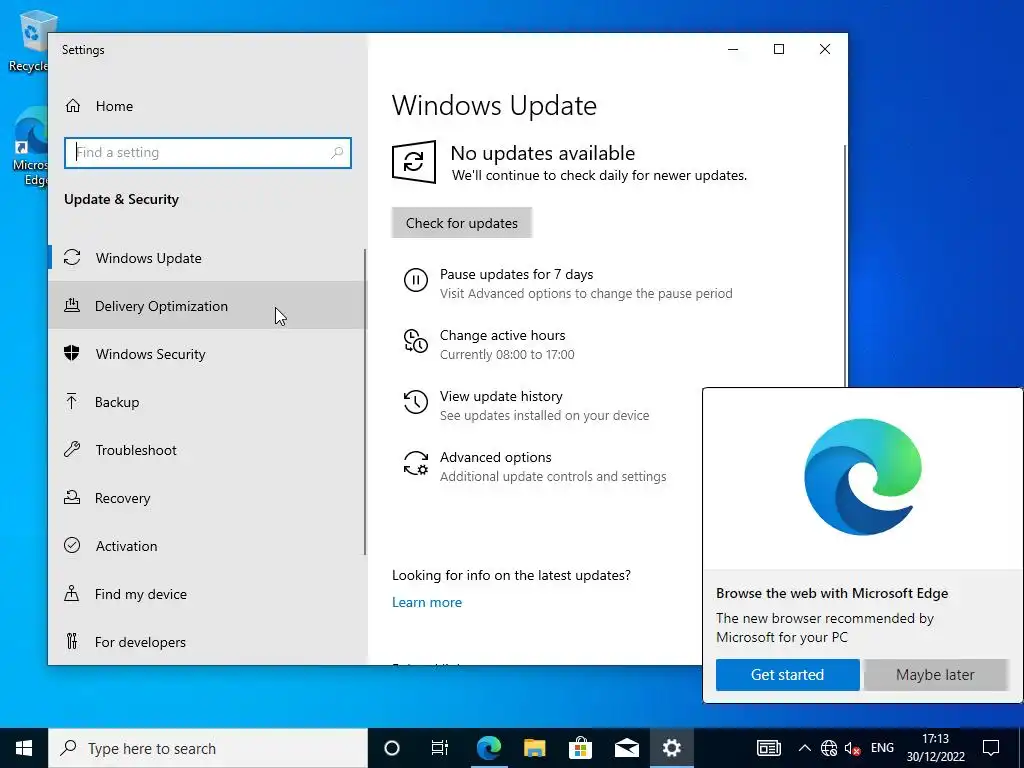Click the No updates available heading
The image size is (1024, 768).
point(543,153)
